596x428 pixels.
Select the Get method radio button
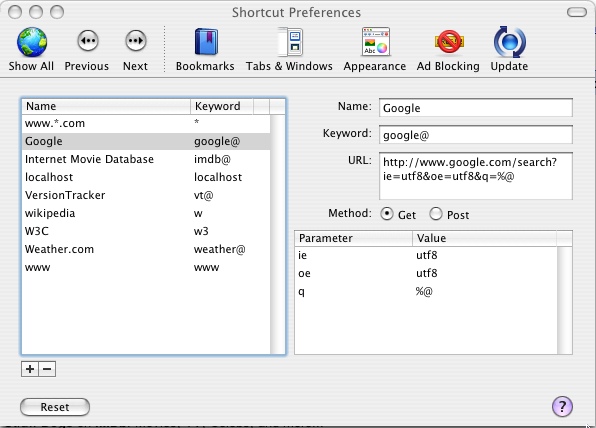387,214
